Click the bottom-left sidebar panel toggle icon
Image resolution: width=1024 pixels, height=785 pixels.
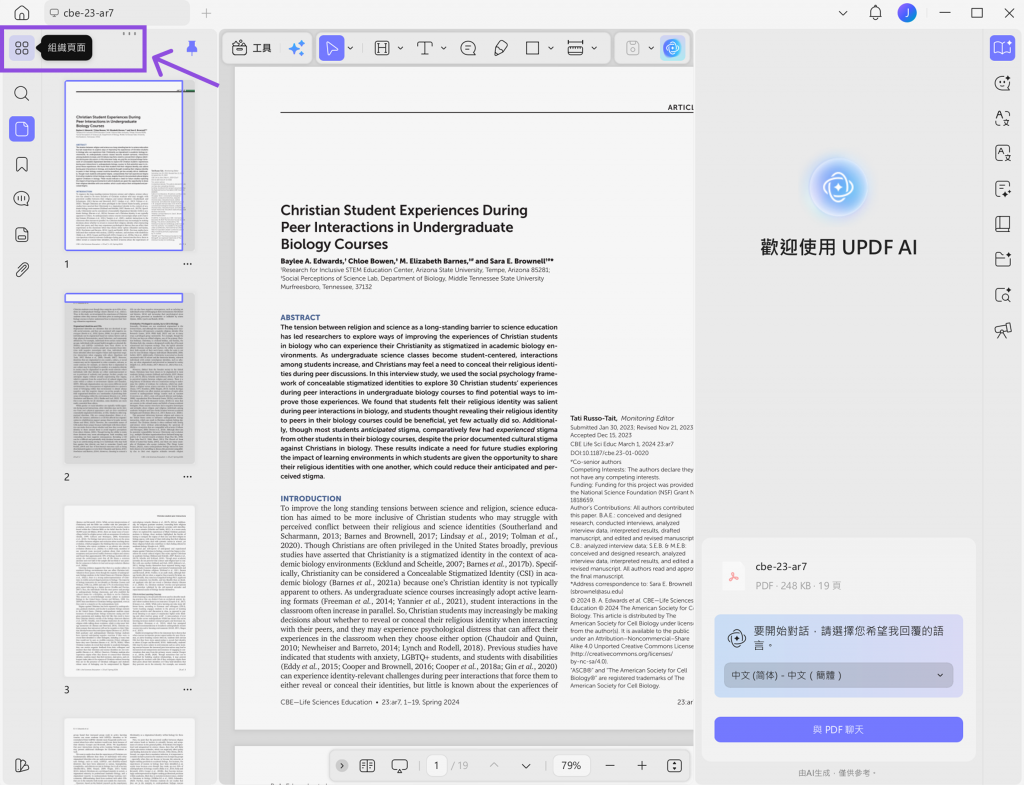pos(22,765)
